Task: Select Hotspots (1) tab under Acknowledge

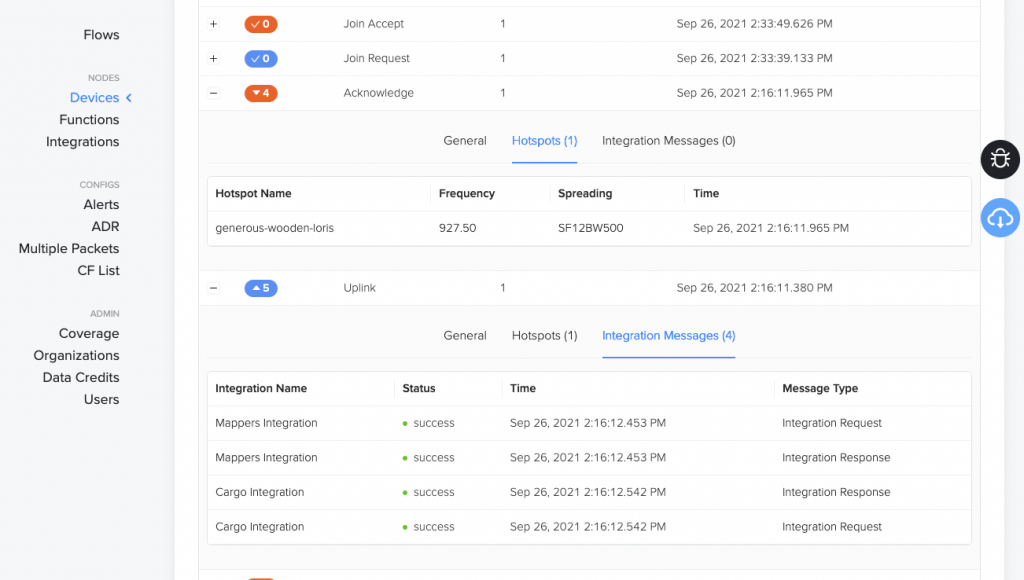Action: coord(545,141)
